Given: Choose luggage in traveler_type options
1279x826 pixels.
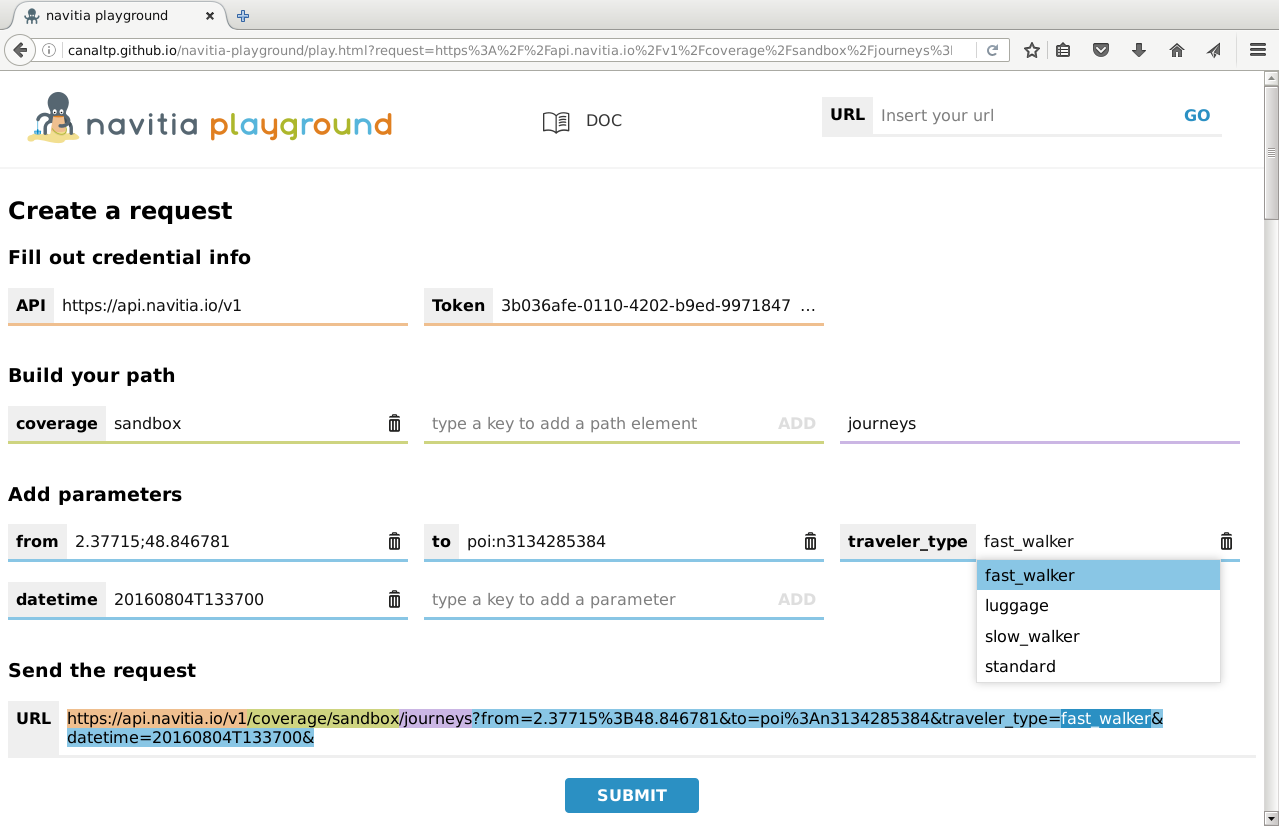Looking at the screenshot, I should pos(1098,605).
